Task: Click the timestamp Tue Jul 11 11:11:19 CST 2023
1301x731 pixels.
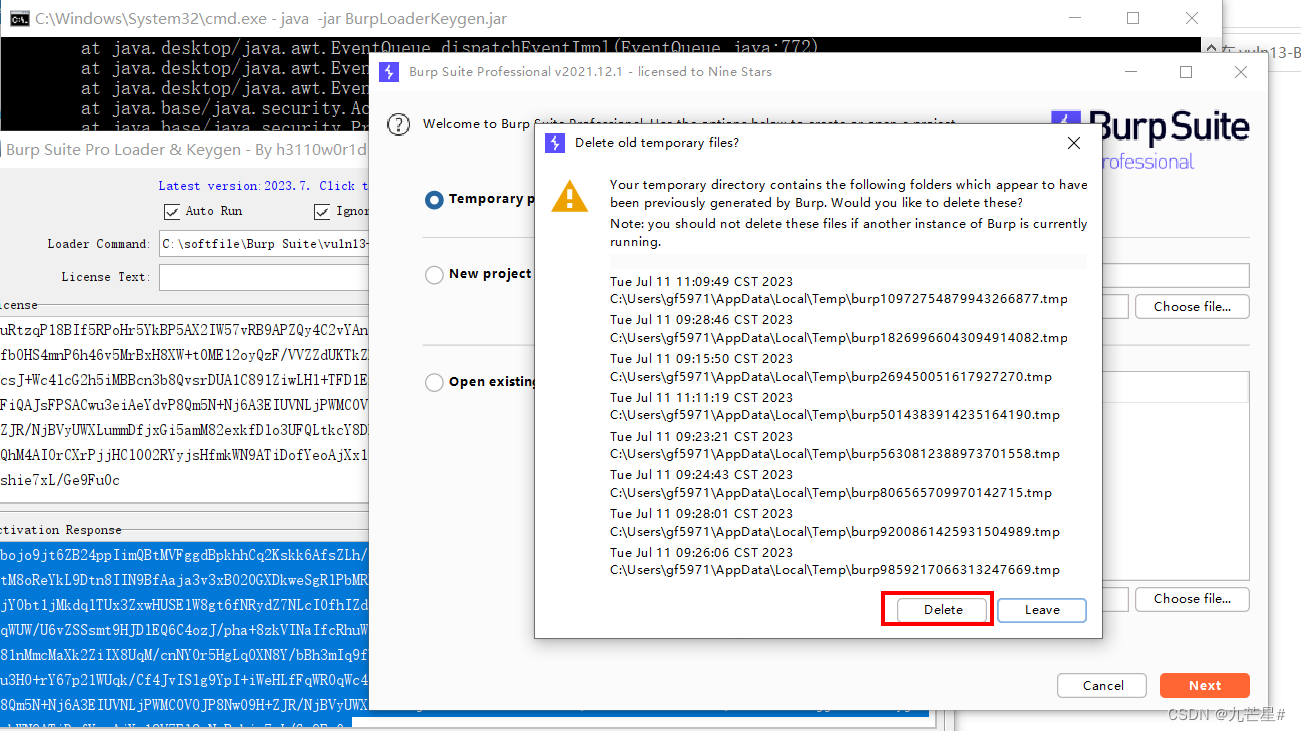Action: 701,397
